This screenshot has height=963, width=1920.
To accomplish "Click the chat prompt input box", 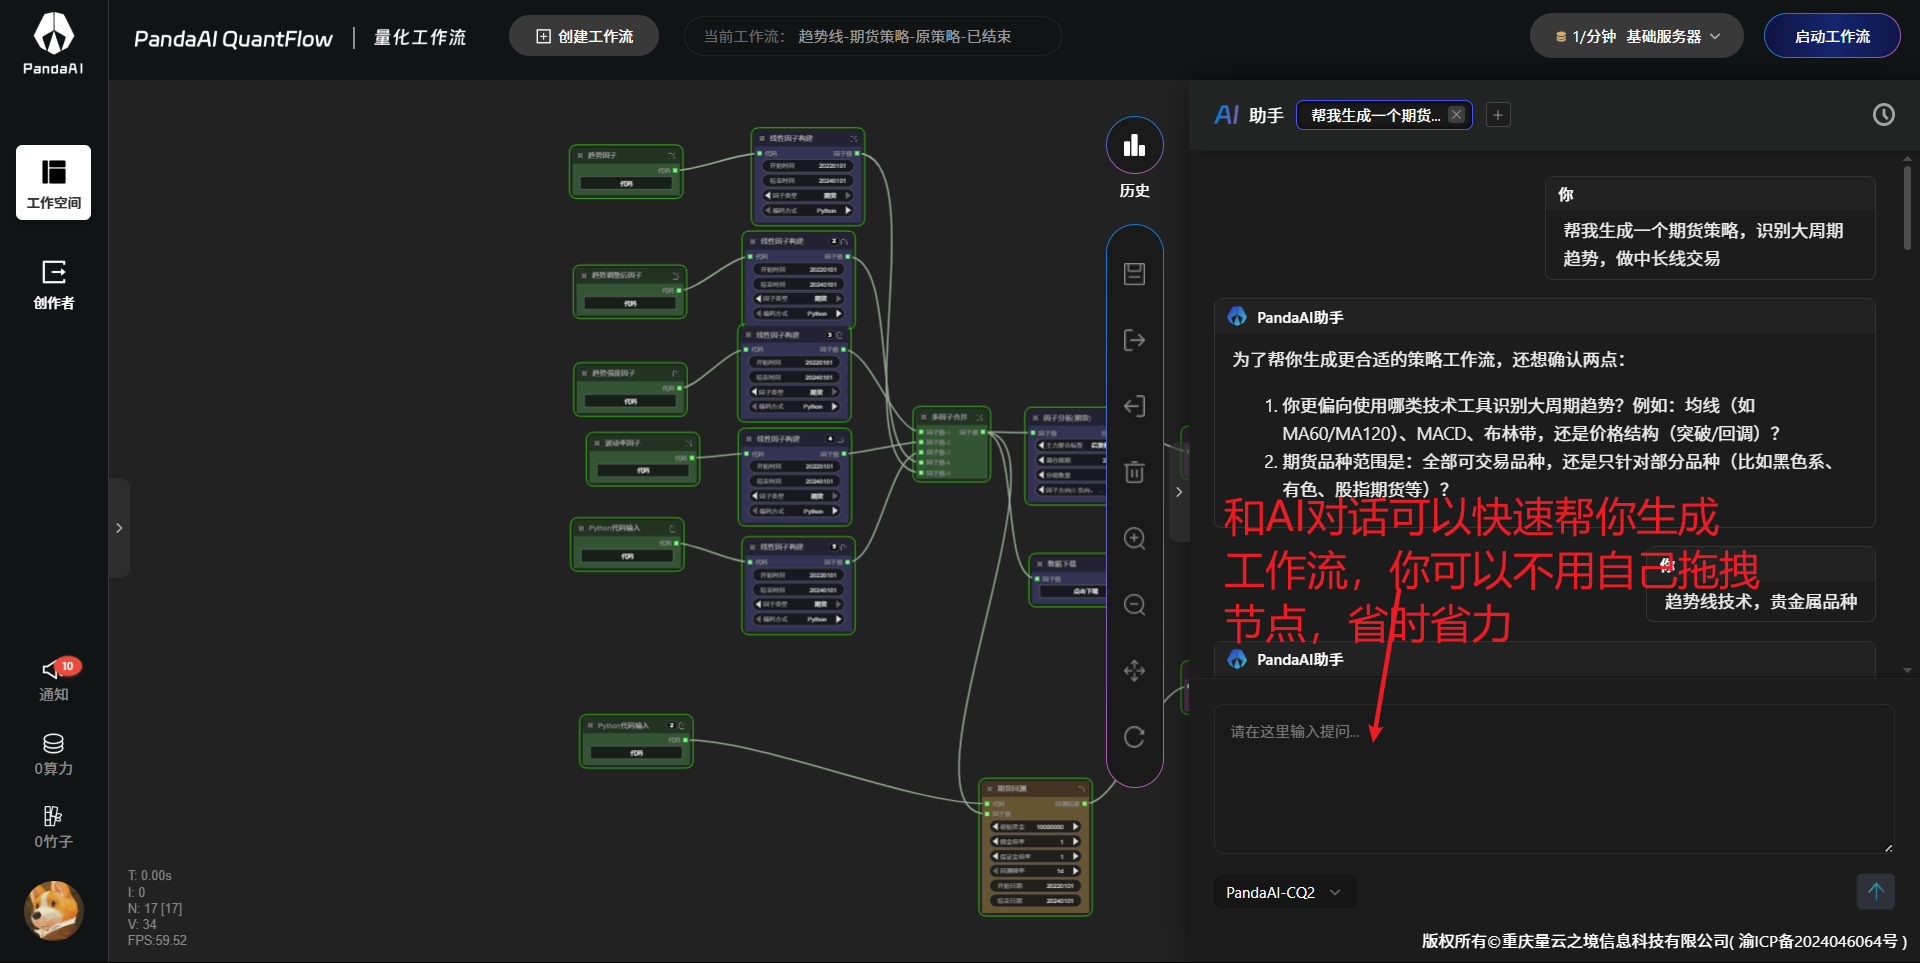I will (1554, 779).
